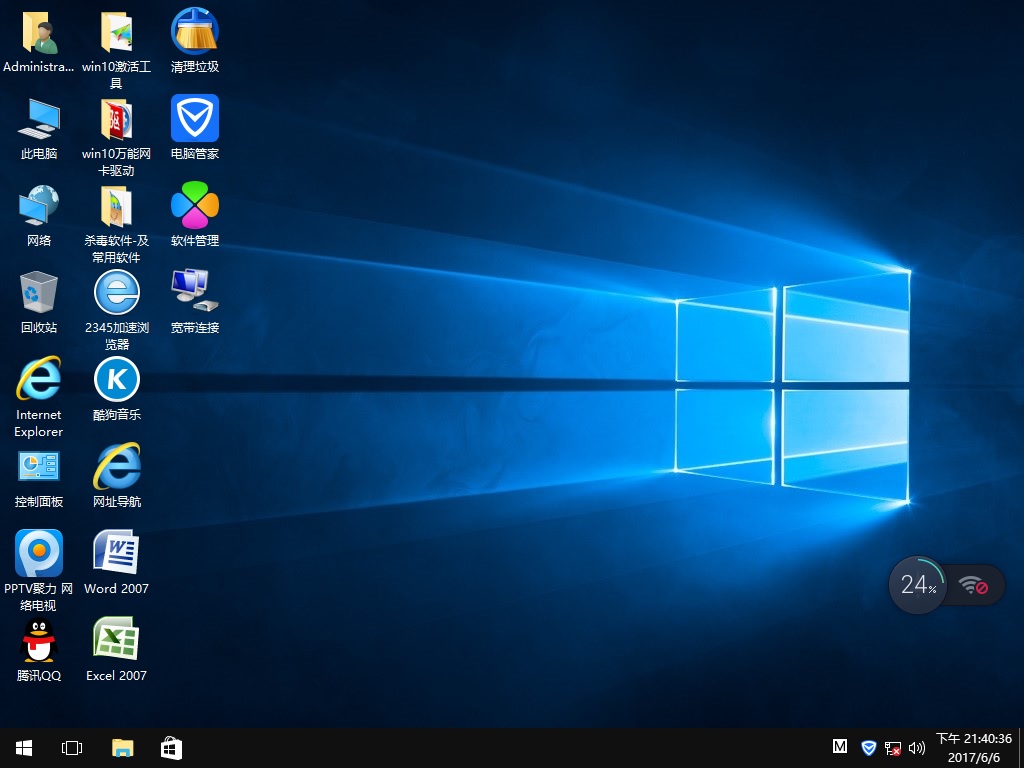Select the PPTV聚力 网络电视 desktop icon

click(x=39, y=554)
